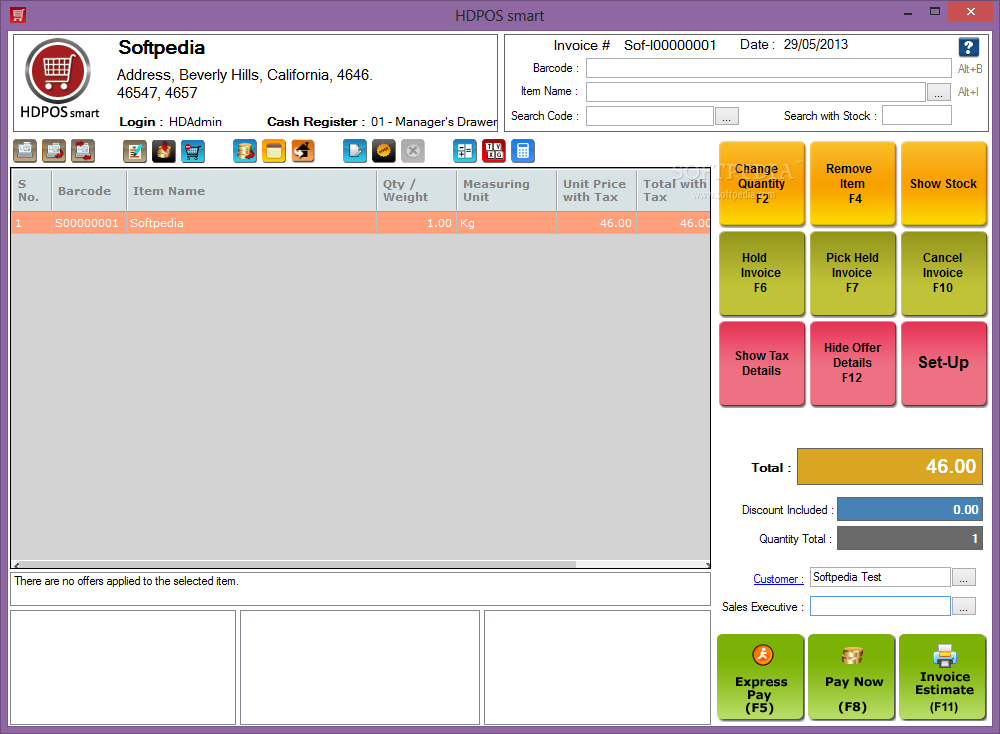
Task: Click Remove Item F4 button
Action: (853, 184)
